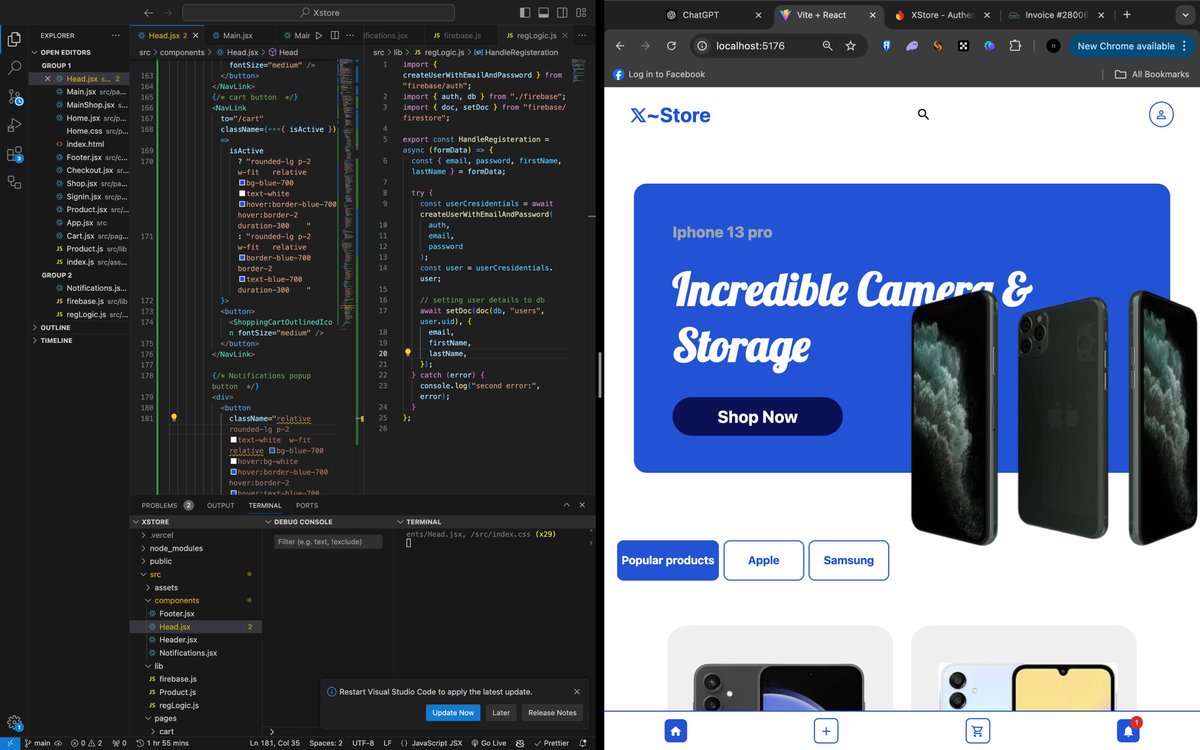The image size is (1200, 750).
Task: Open the Extensions view
Action: (x=14, y=154)
